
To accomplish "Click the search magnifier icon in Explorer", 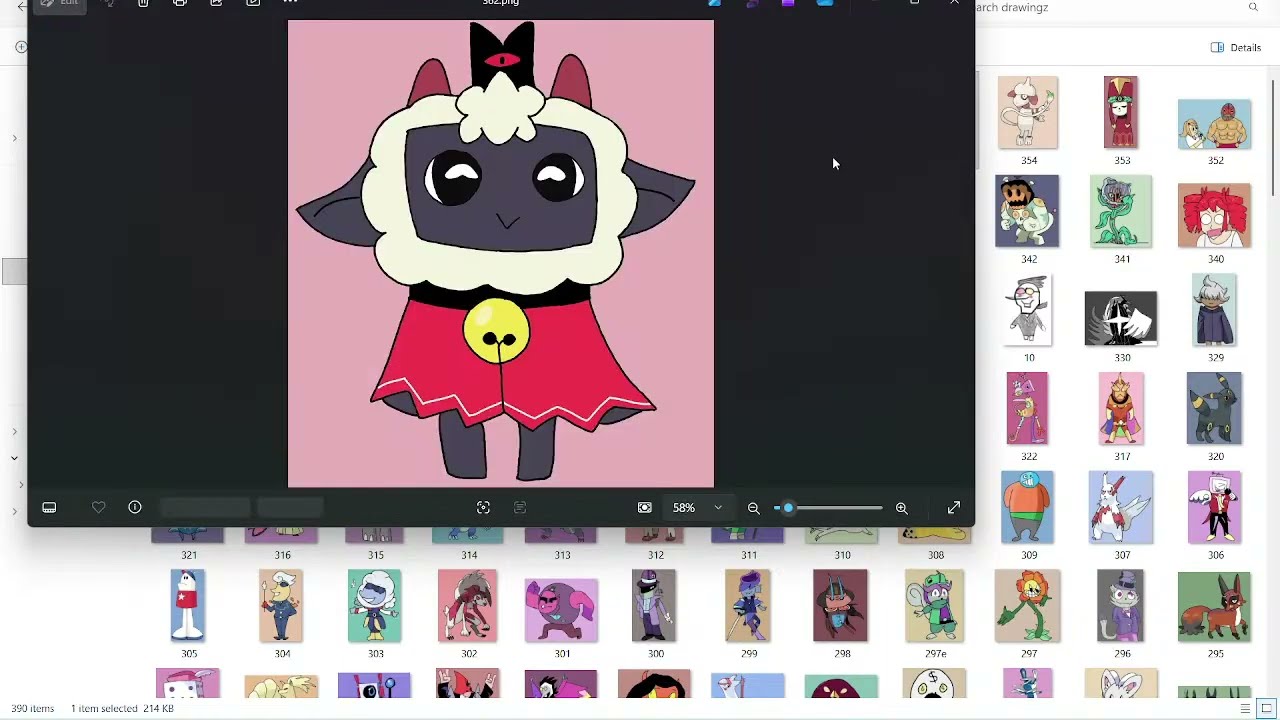I will [1253, 7].
